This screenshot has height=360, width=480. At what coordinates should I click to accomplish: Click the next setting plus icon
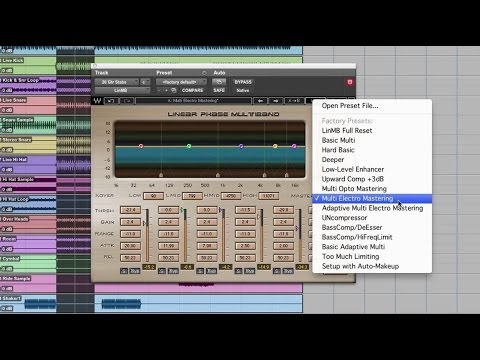click(166, 90)
